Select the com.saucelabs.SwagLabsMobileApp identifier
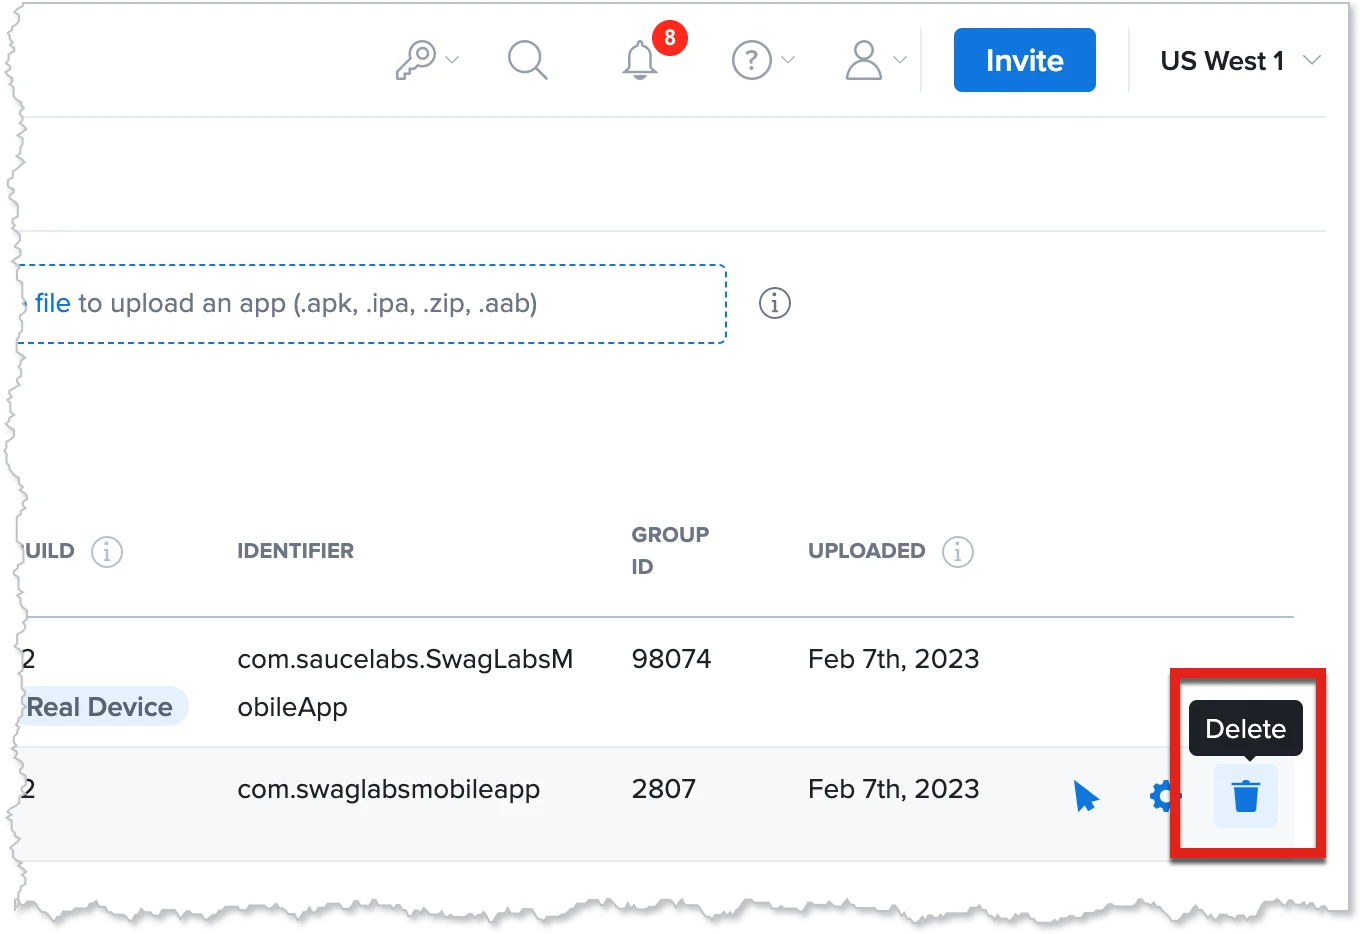 click(x=404, y=682)
